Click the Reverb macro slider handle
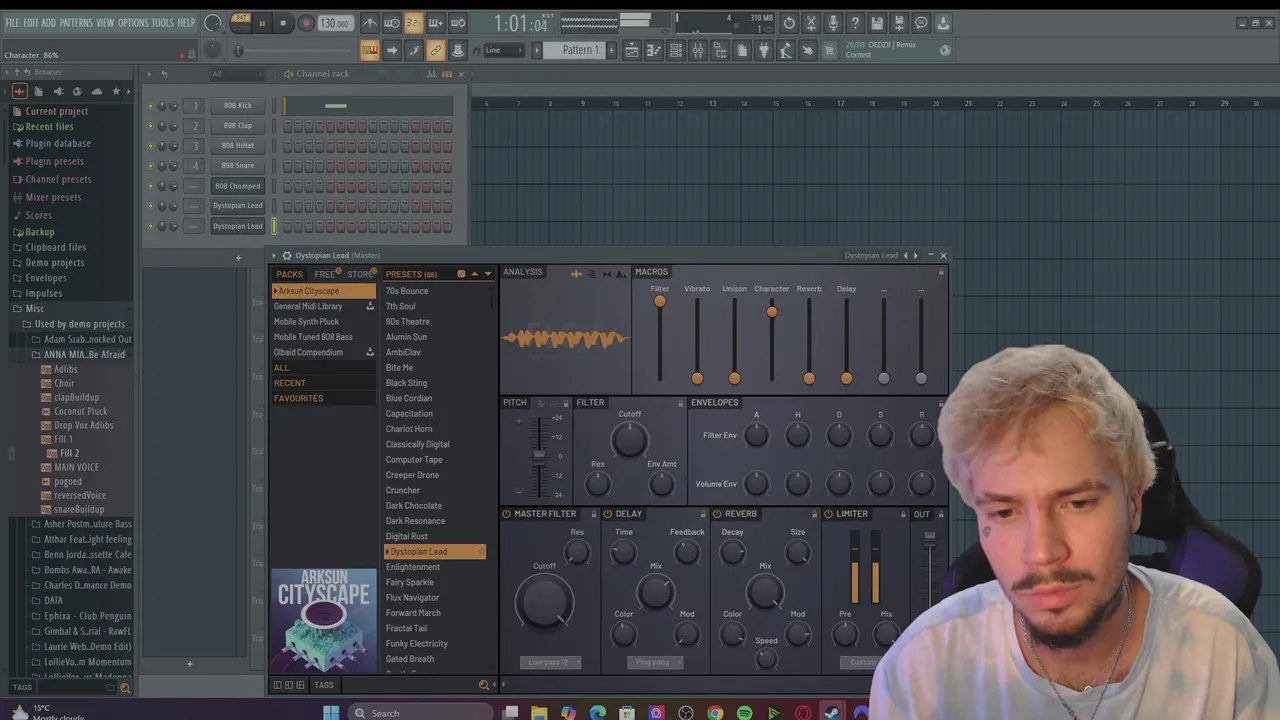Image resolution: width=1280 pixels, height=720 pixels. [809, 378]
